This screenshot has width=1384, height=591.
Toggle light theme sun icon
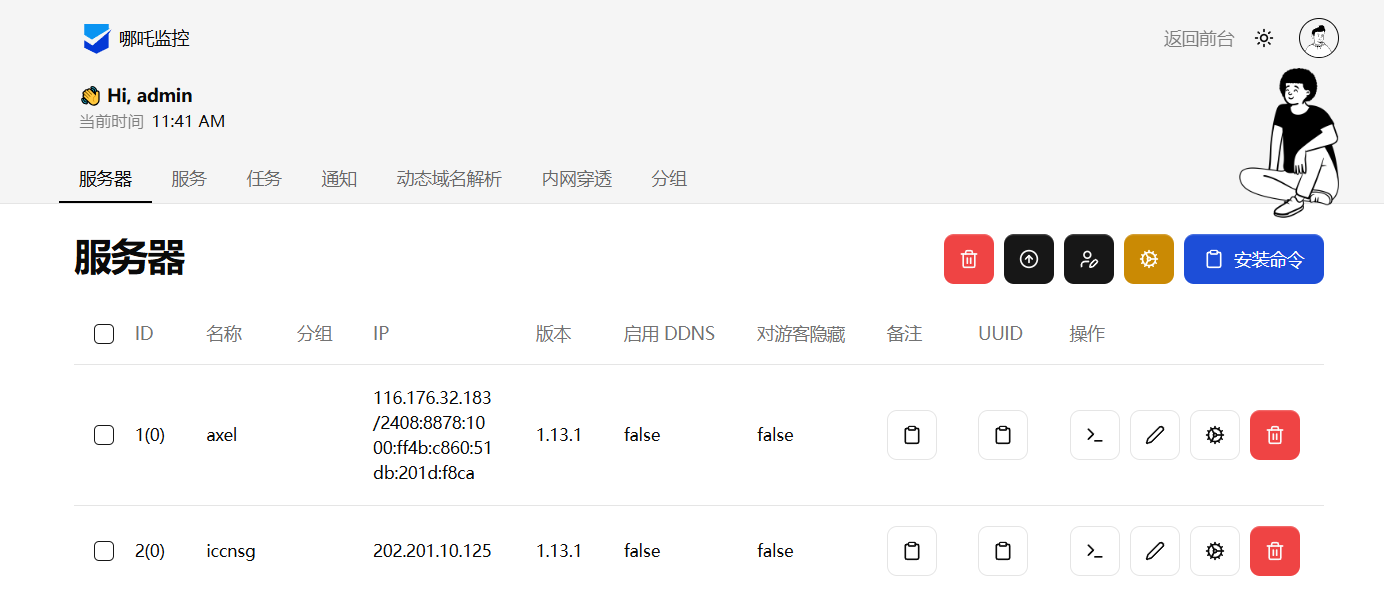(1264, 39)
